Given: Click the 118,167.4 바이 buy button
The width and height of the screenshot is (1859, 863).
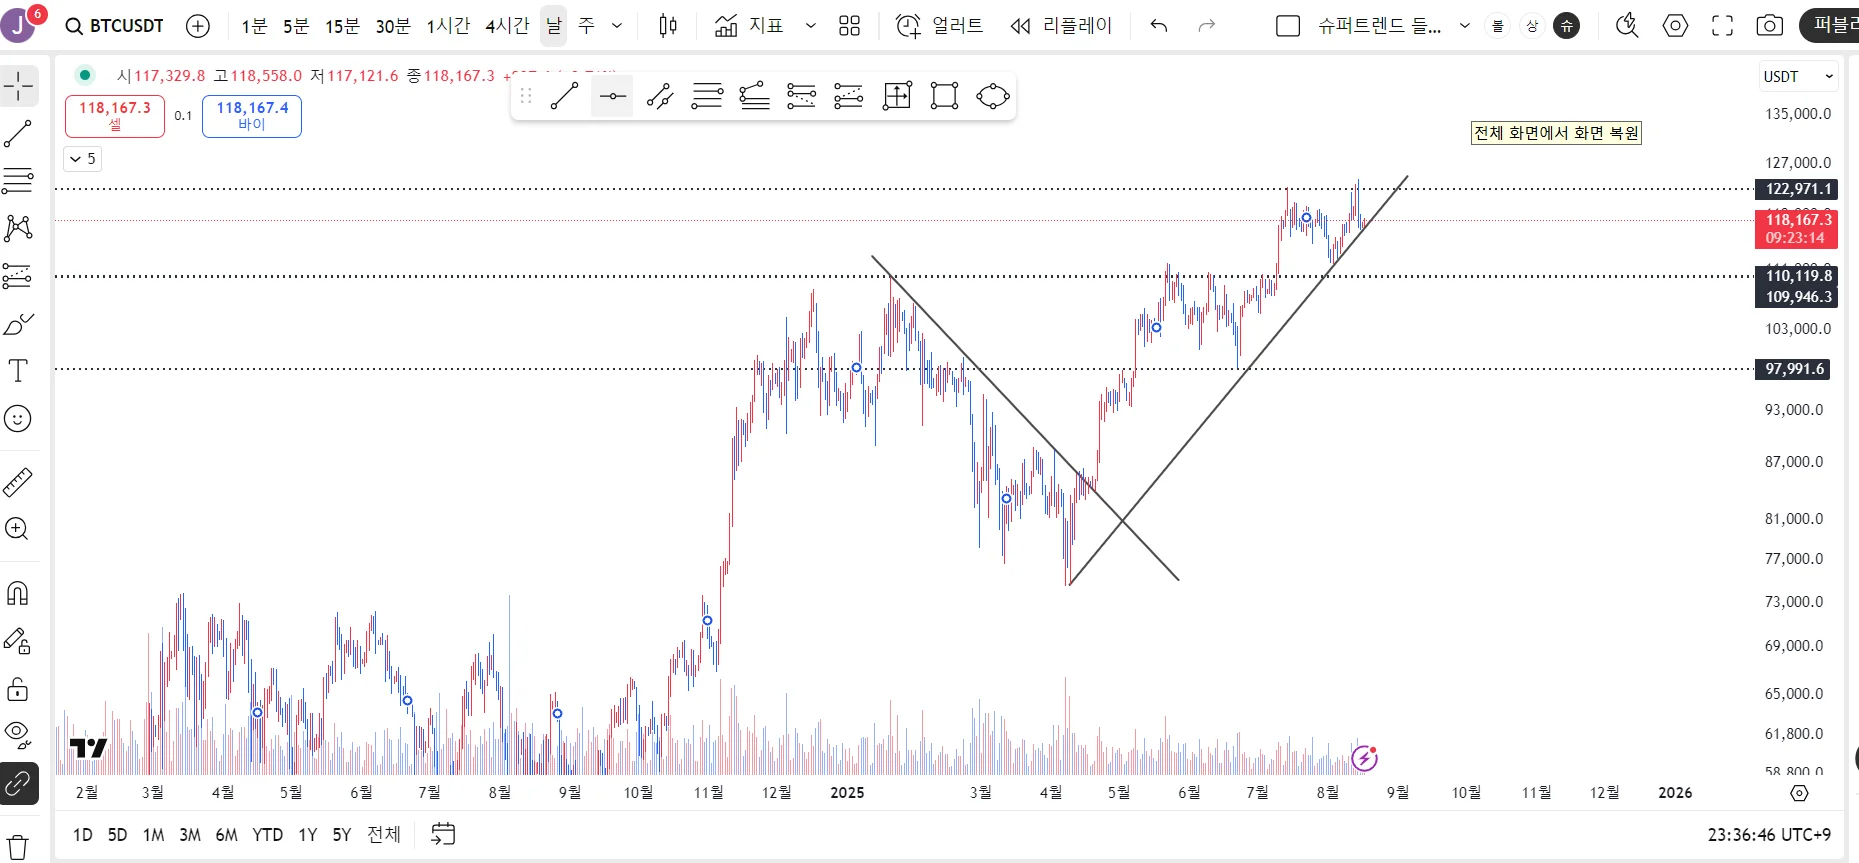Looking at the screenshot, I should pyautogui.click(x=252, y=116).
